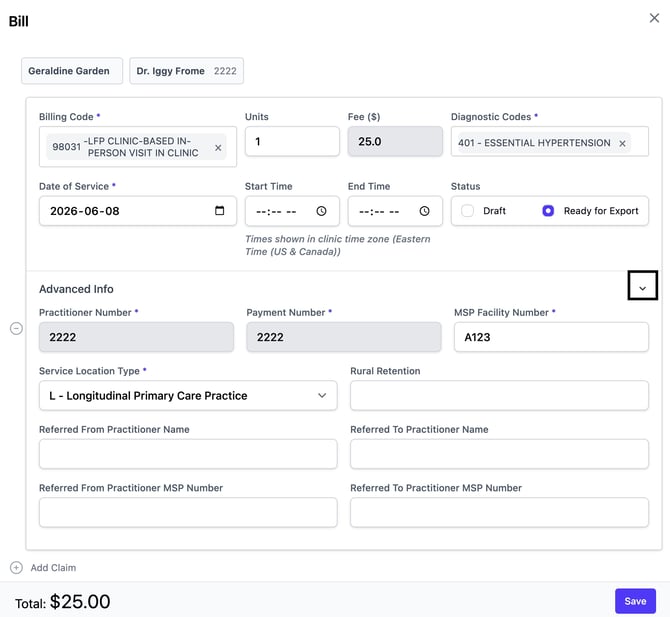Screen dimensions: 670x617
Task: Remove the 98031 billing code chip
Action: [218, 147]
